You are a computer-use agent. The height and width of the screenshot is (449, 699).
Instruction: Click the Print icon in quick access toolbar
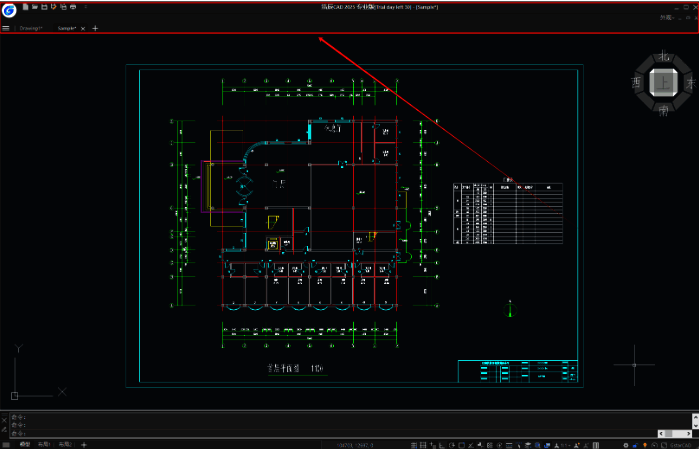click(72, 7)
